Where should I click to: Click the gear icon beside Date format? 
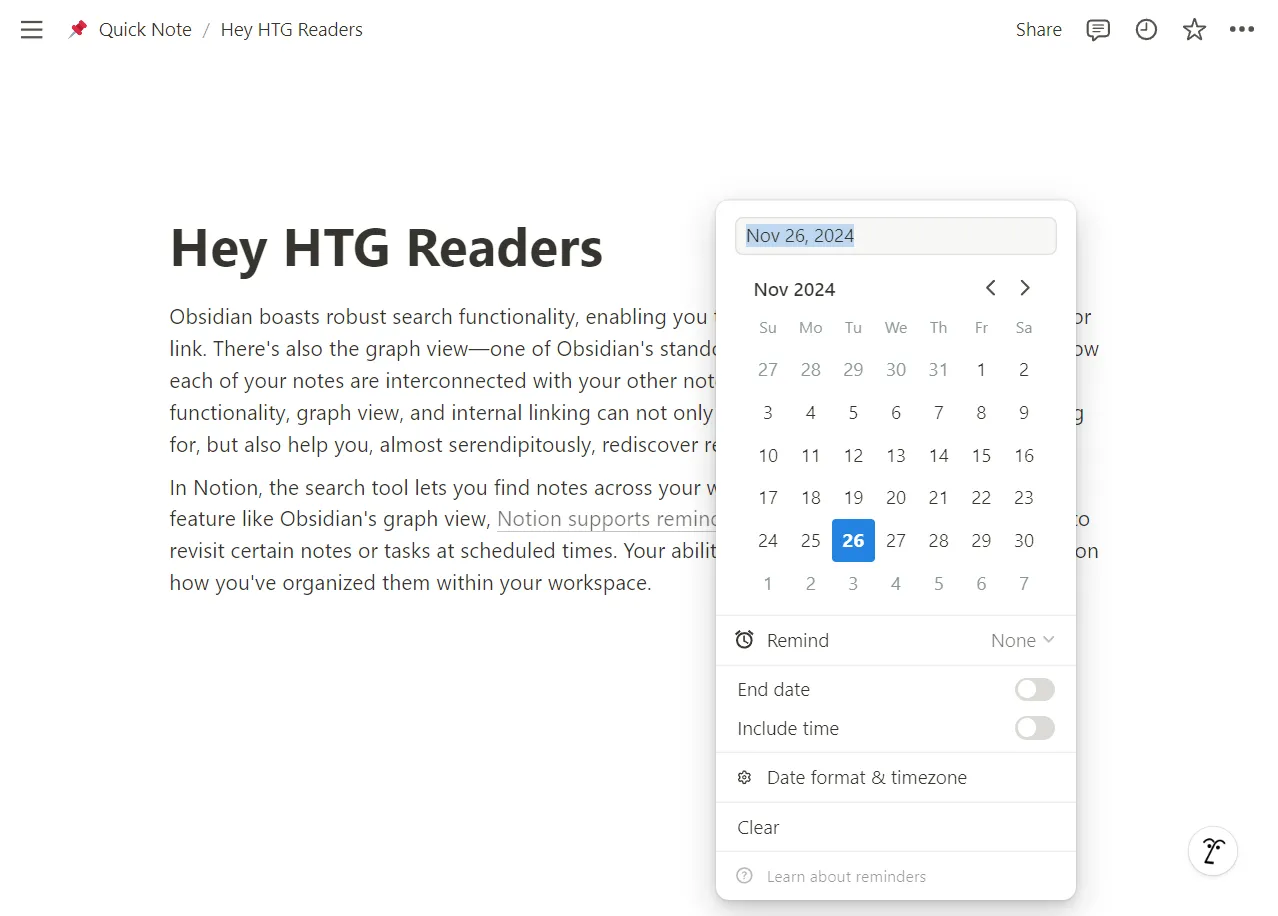point(744,777)
